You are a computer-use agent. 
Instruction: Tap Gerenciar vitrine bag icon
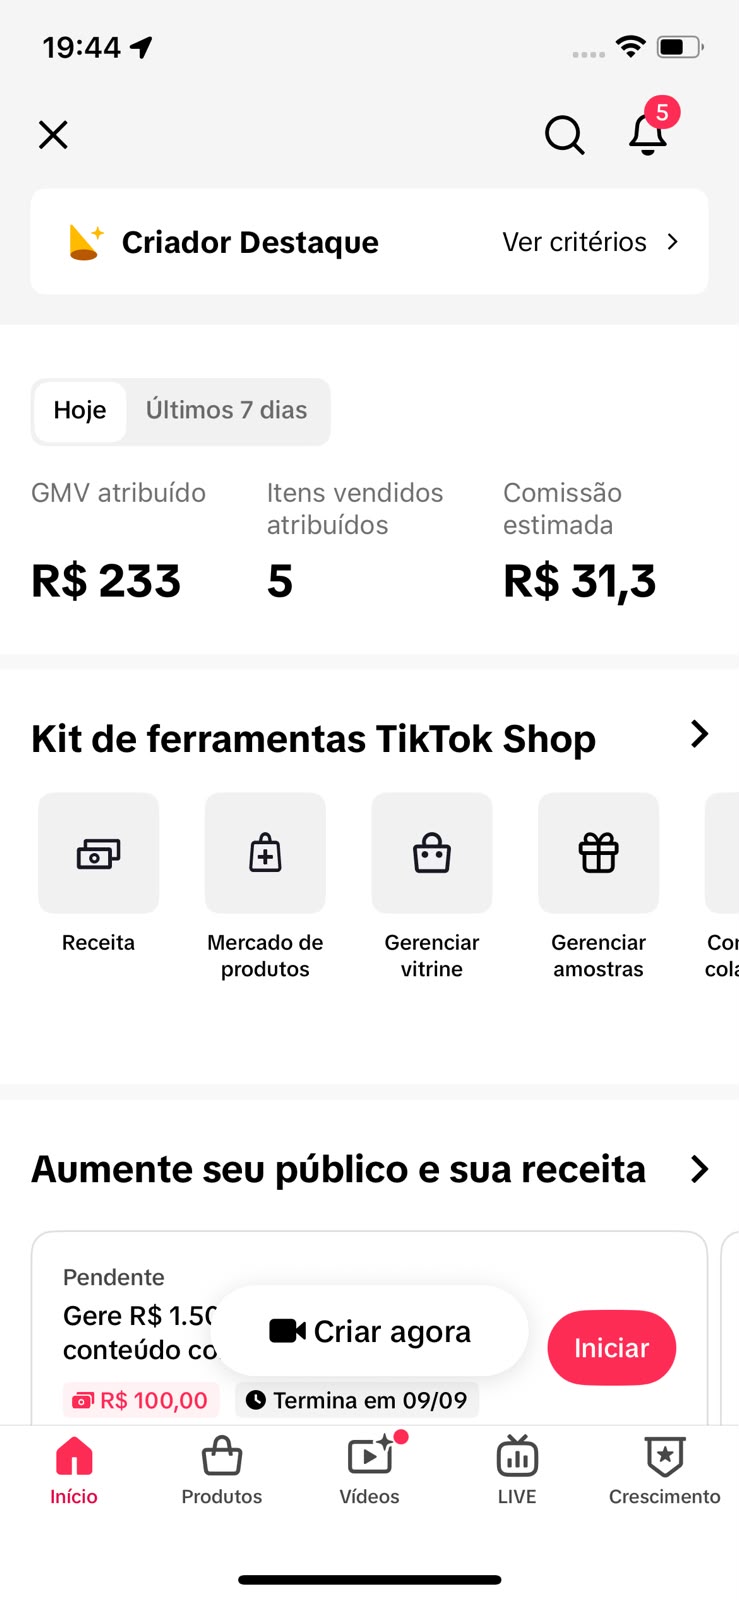click(432, 853)
